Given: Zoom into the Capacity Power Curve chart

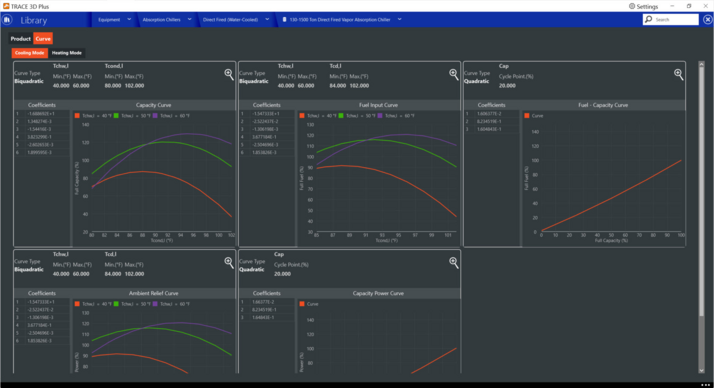Looking at the screenshot, I should click(x=454, y=262).
